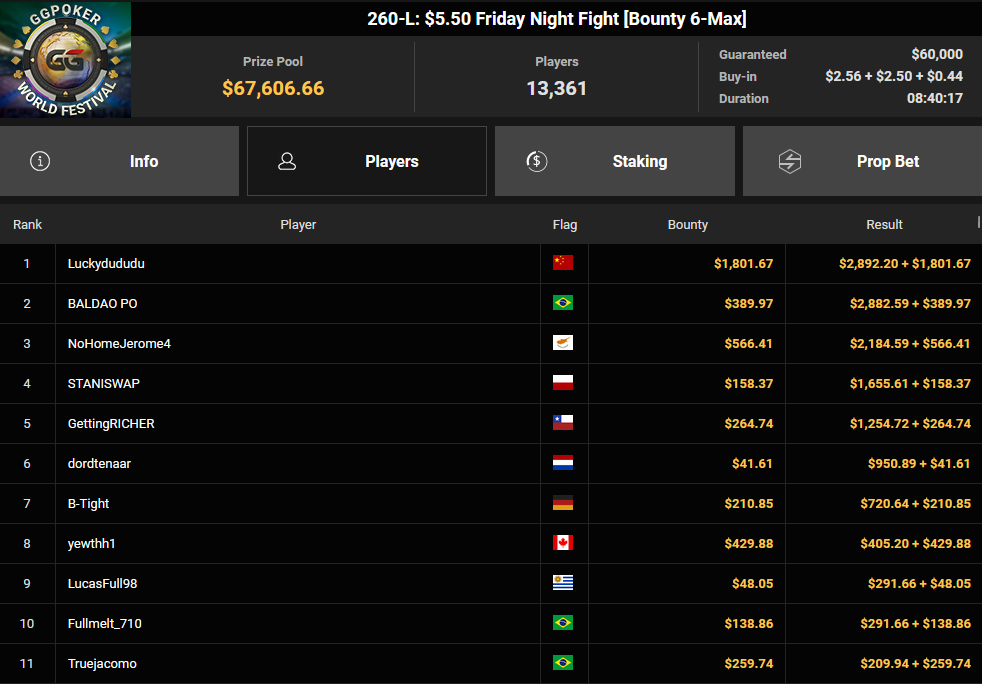
Task: Open the Info tab
Action: 119,161
